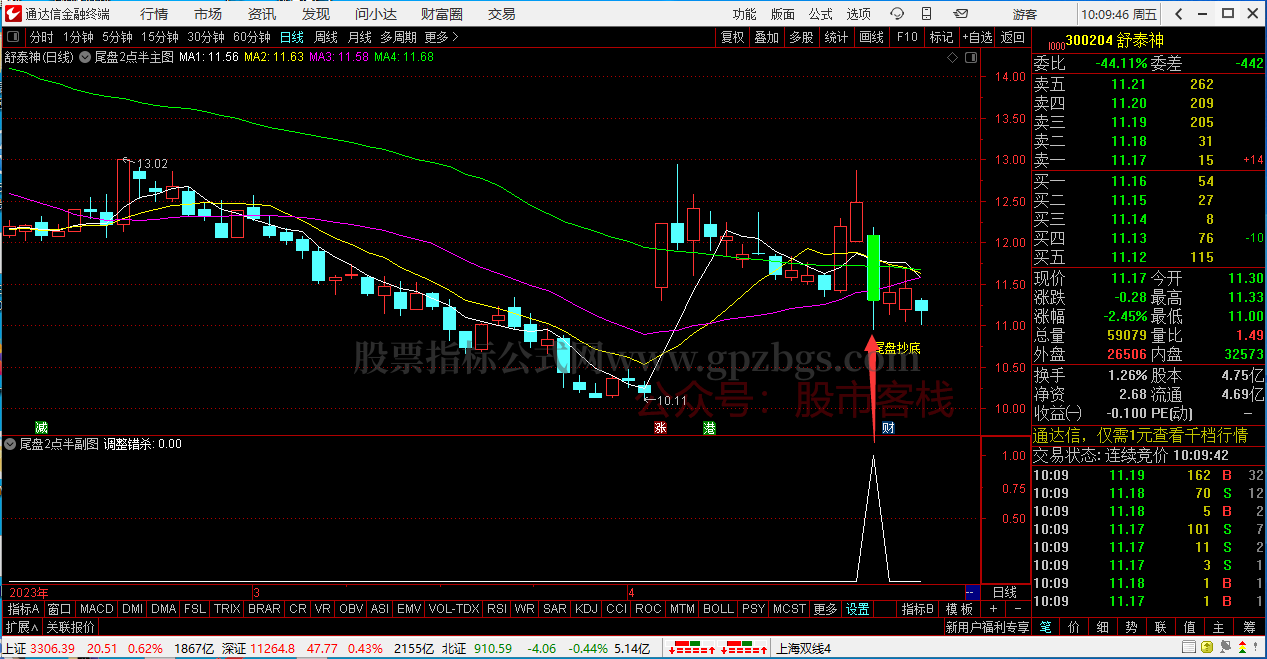Switch to 分时 intraday view
This screenshot has height=659, width=1267.
pos(42,37)
